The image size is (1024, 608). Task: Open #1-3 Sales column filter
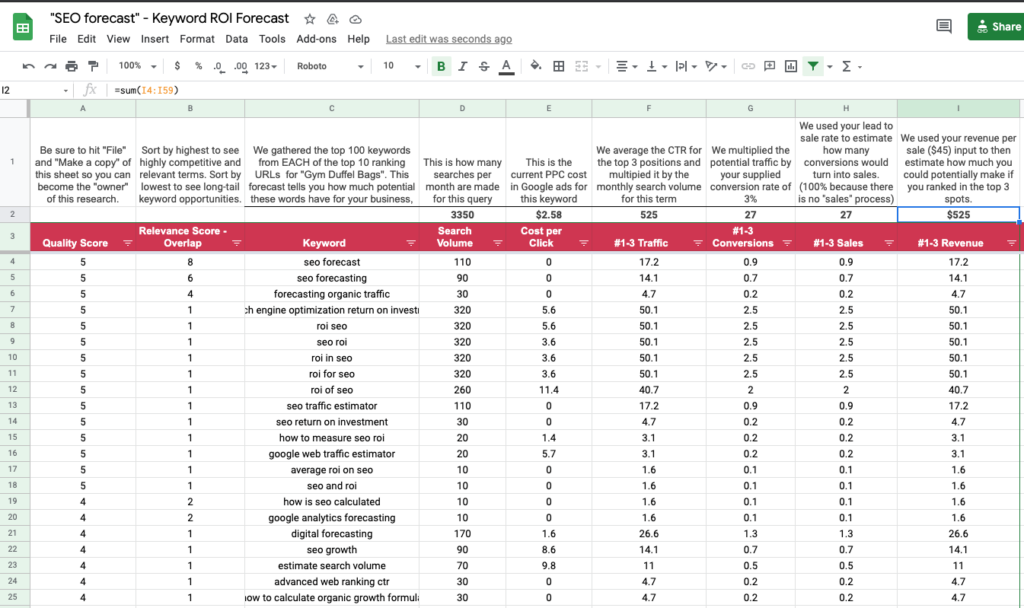tap(889, 243)
